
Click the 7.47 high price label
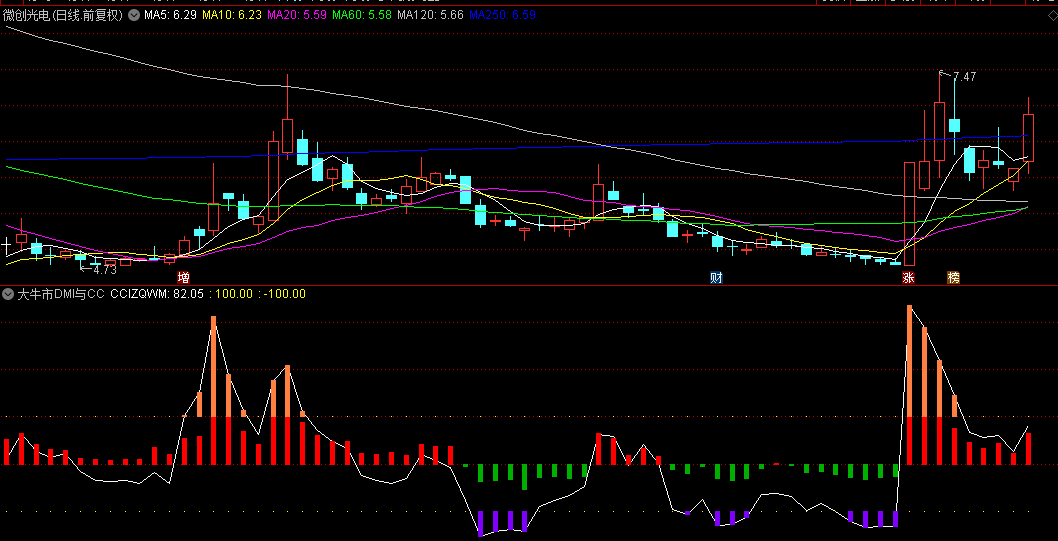click(964, 77)
